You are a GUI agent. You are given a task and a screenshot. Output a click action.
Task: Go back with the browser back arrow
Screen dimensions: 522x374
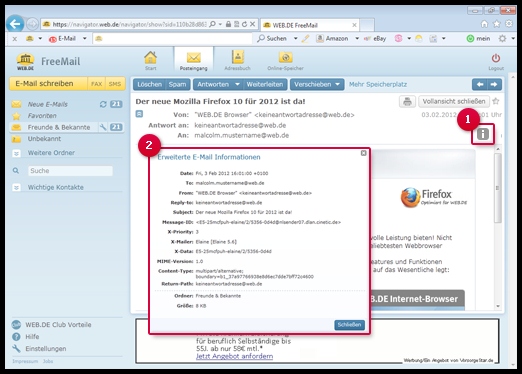click(x=15, y=24)
